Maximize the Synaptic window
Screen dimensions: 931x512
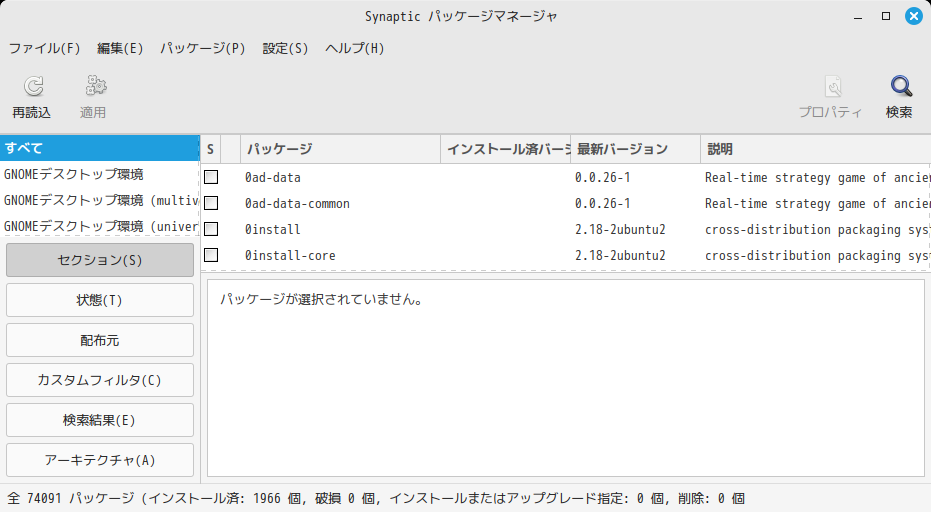pyautogui.click(x=885, y=16)
